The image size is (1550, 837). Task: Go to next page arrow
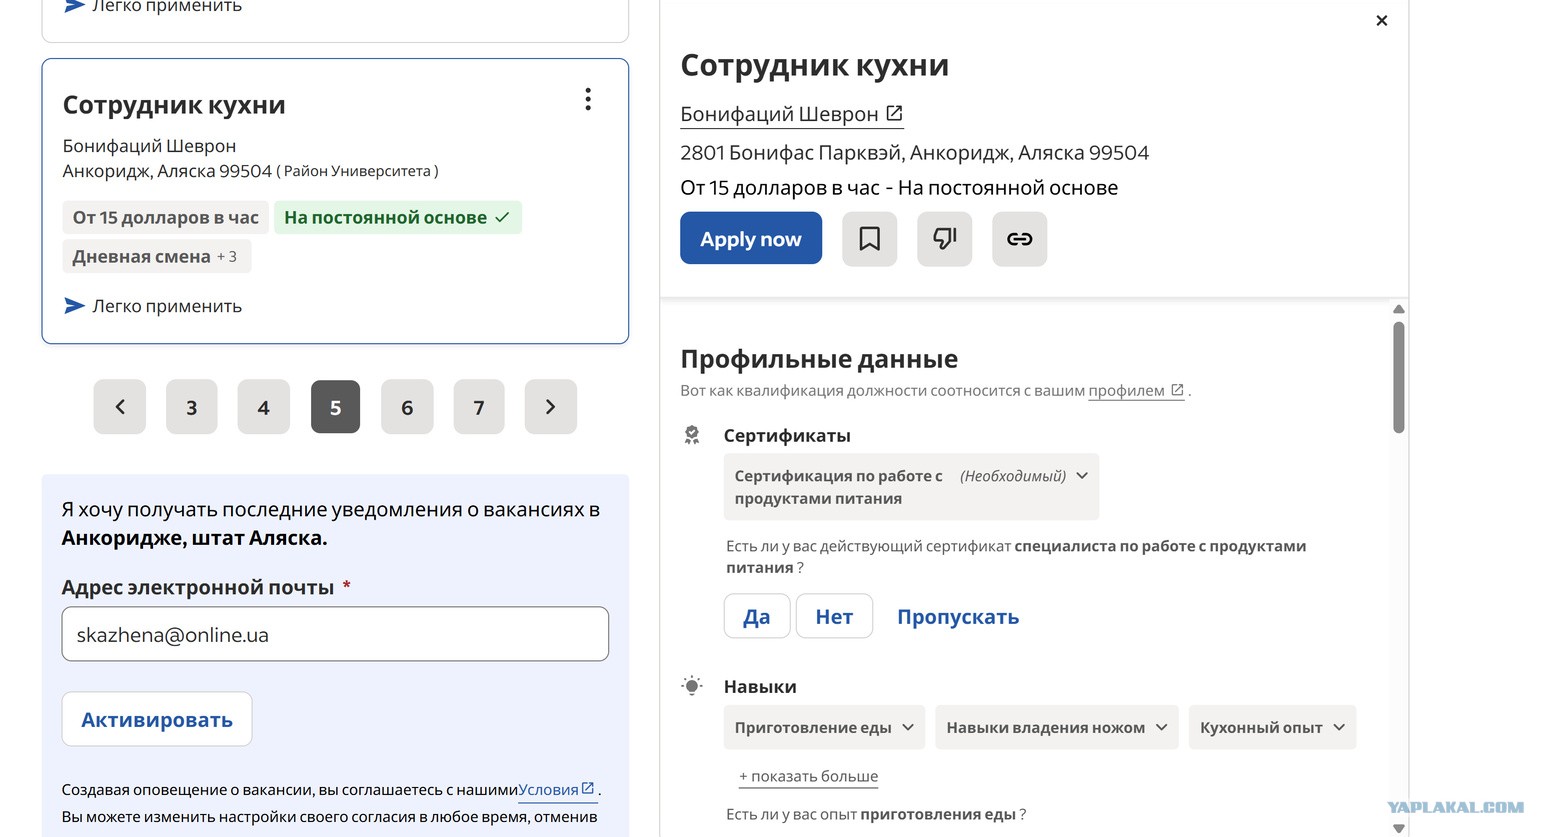coord(551,407)
